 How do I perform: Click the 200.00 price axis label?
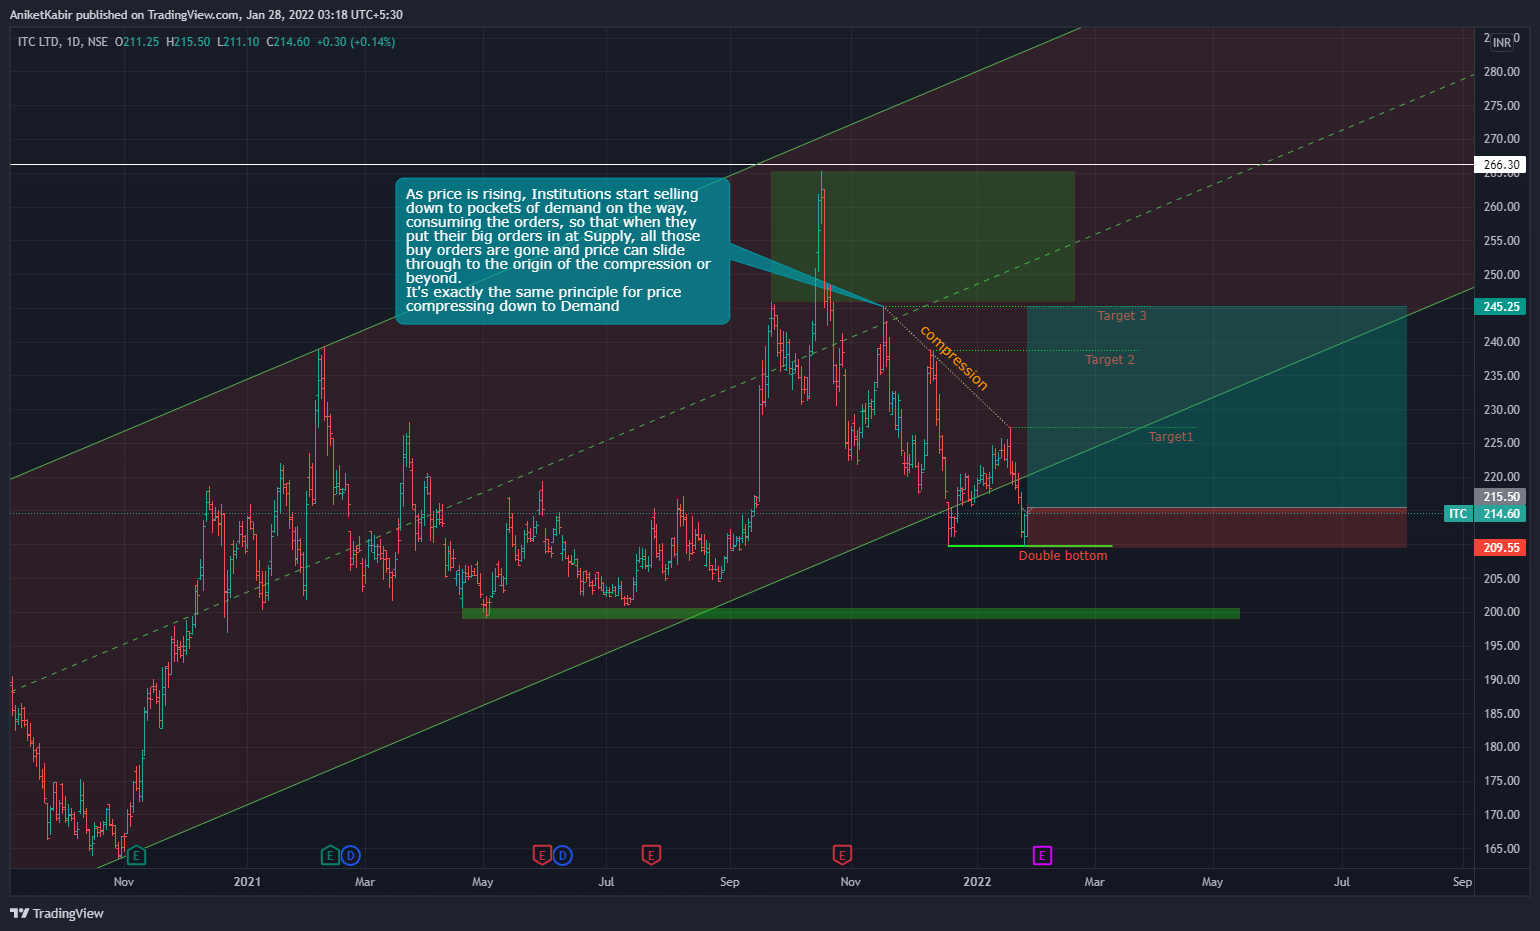(x=1502, y=612)
